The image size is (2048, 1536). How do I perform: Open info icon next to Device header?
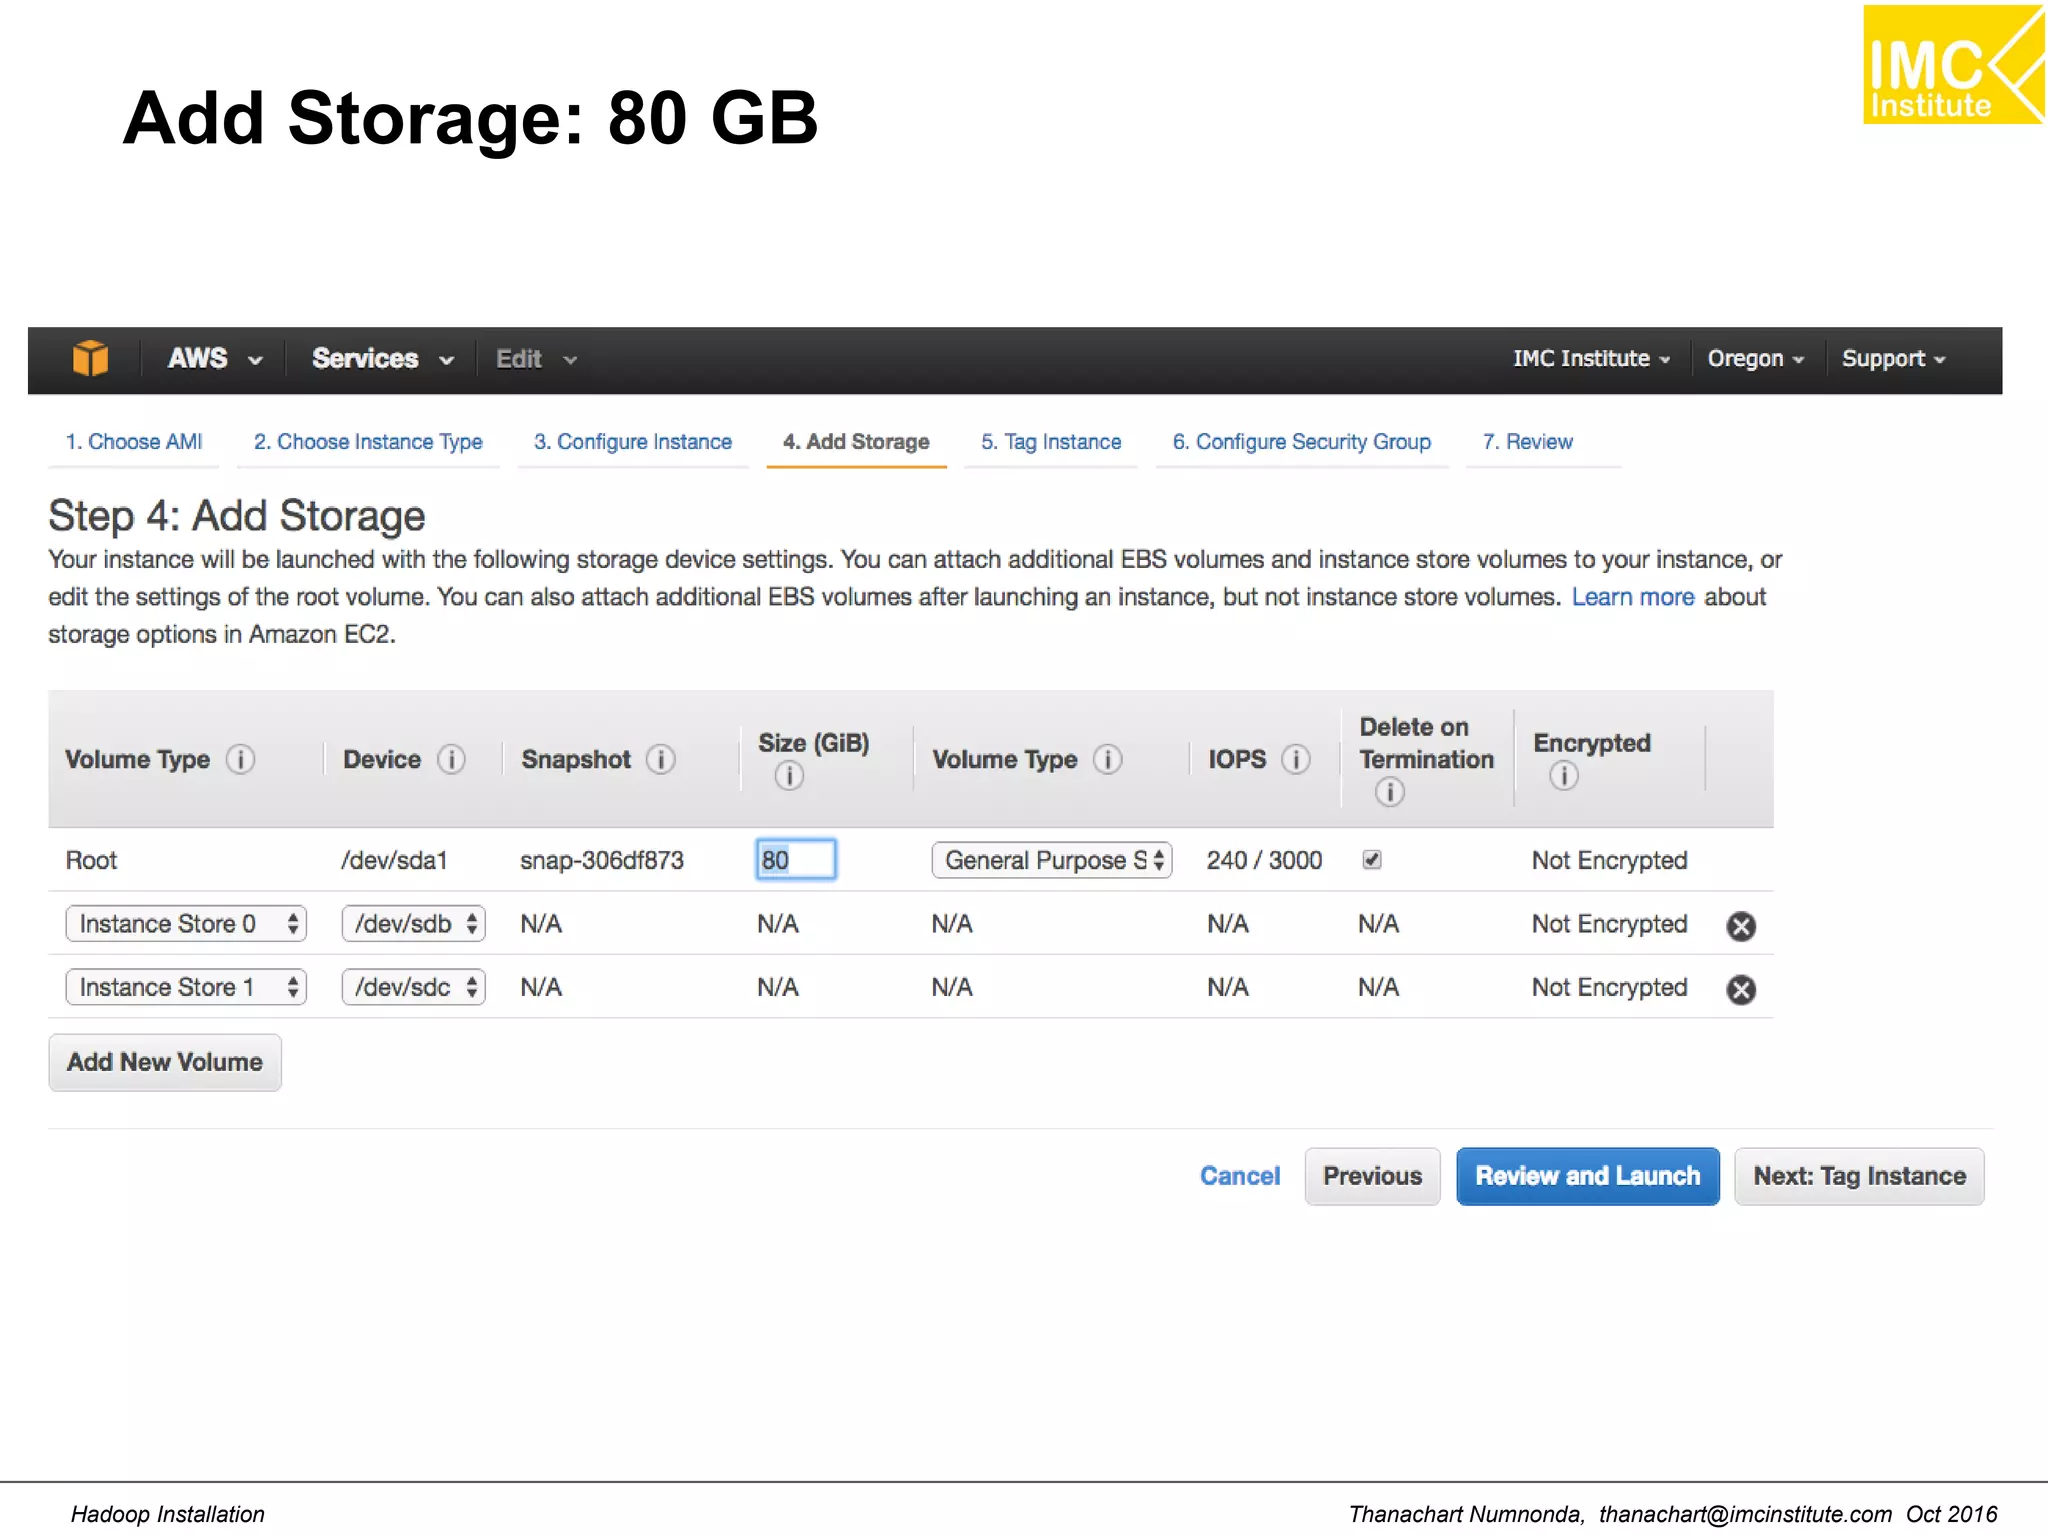click(451, 759)
